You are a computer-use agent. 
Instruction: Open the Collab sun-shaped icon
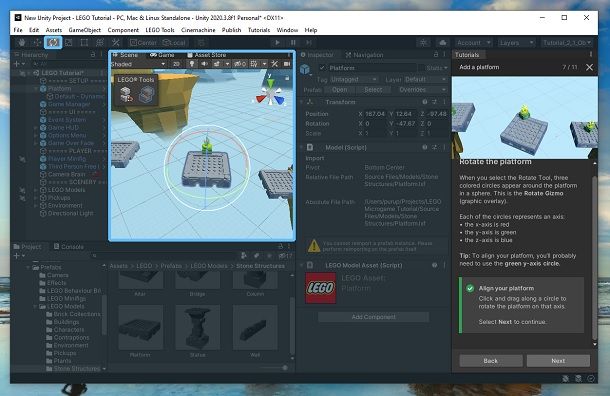pos(423,42)
